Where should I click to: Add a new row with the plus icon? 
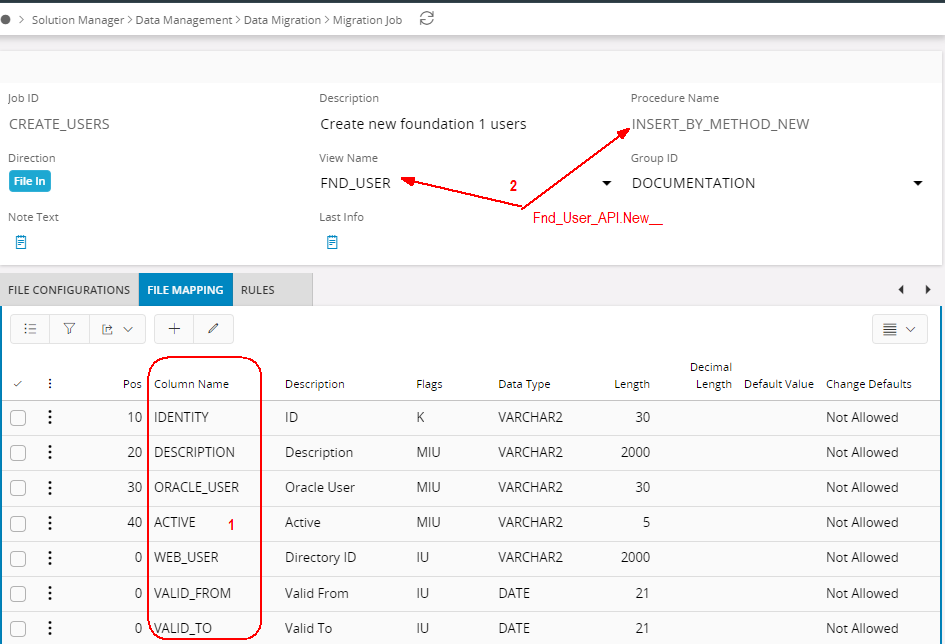point(174,329)
